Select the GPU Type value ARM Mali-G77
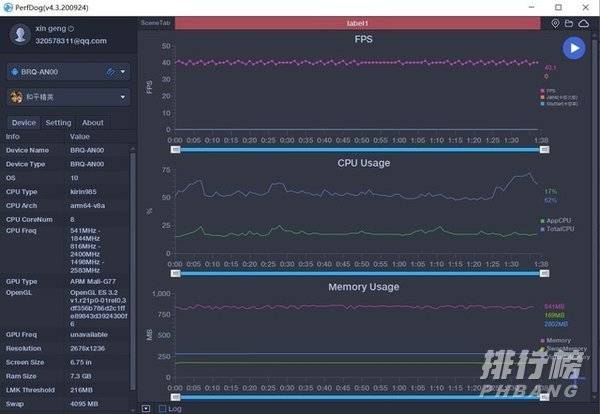This screenshot has width=600, height=414. pyautogui.click(x=93, y=281)
